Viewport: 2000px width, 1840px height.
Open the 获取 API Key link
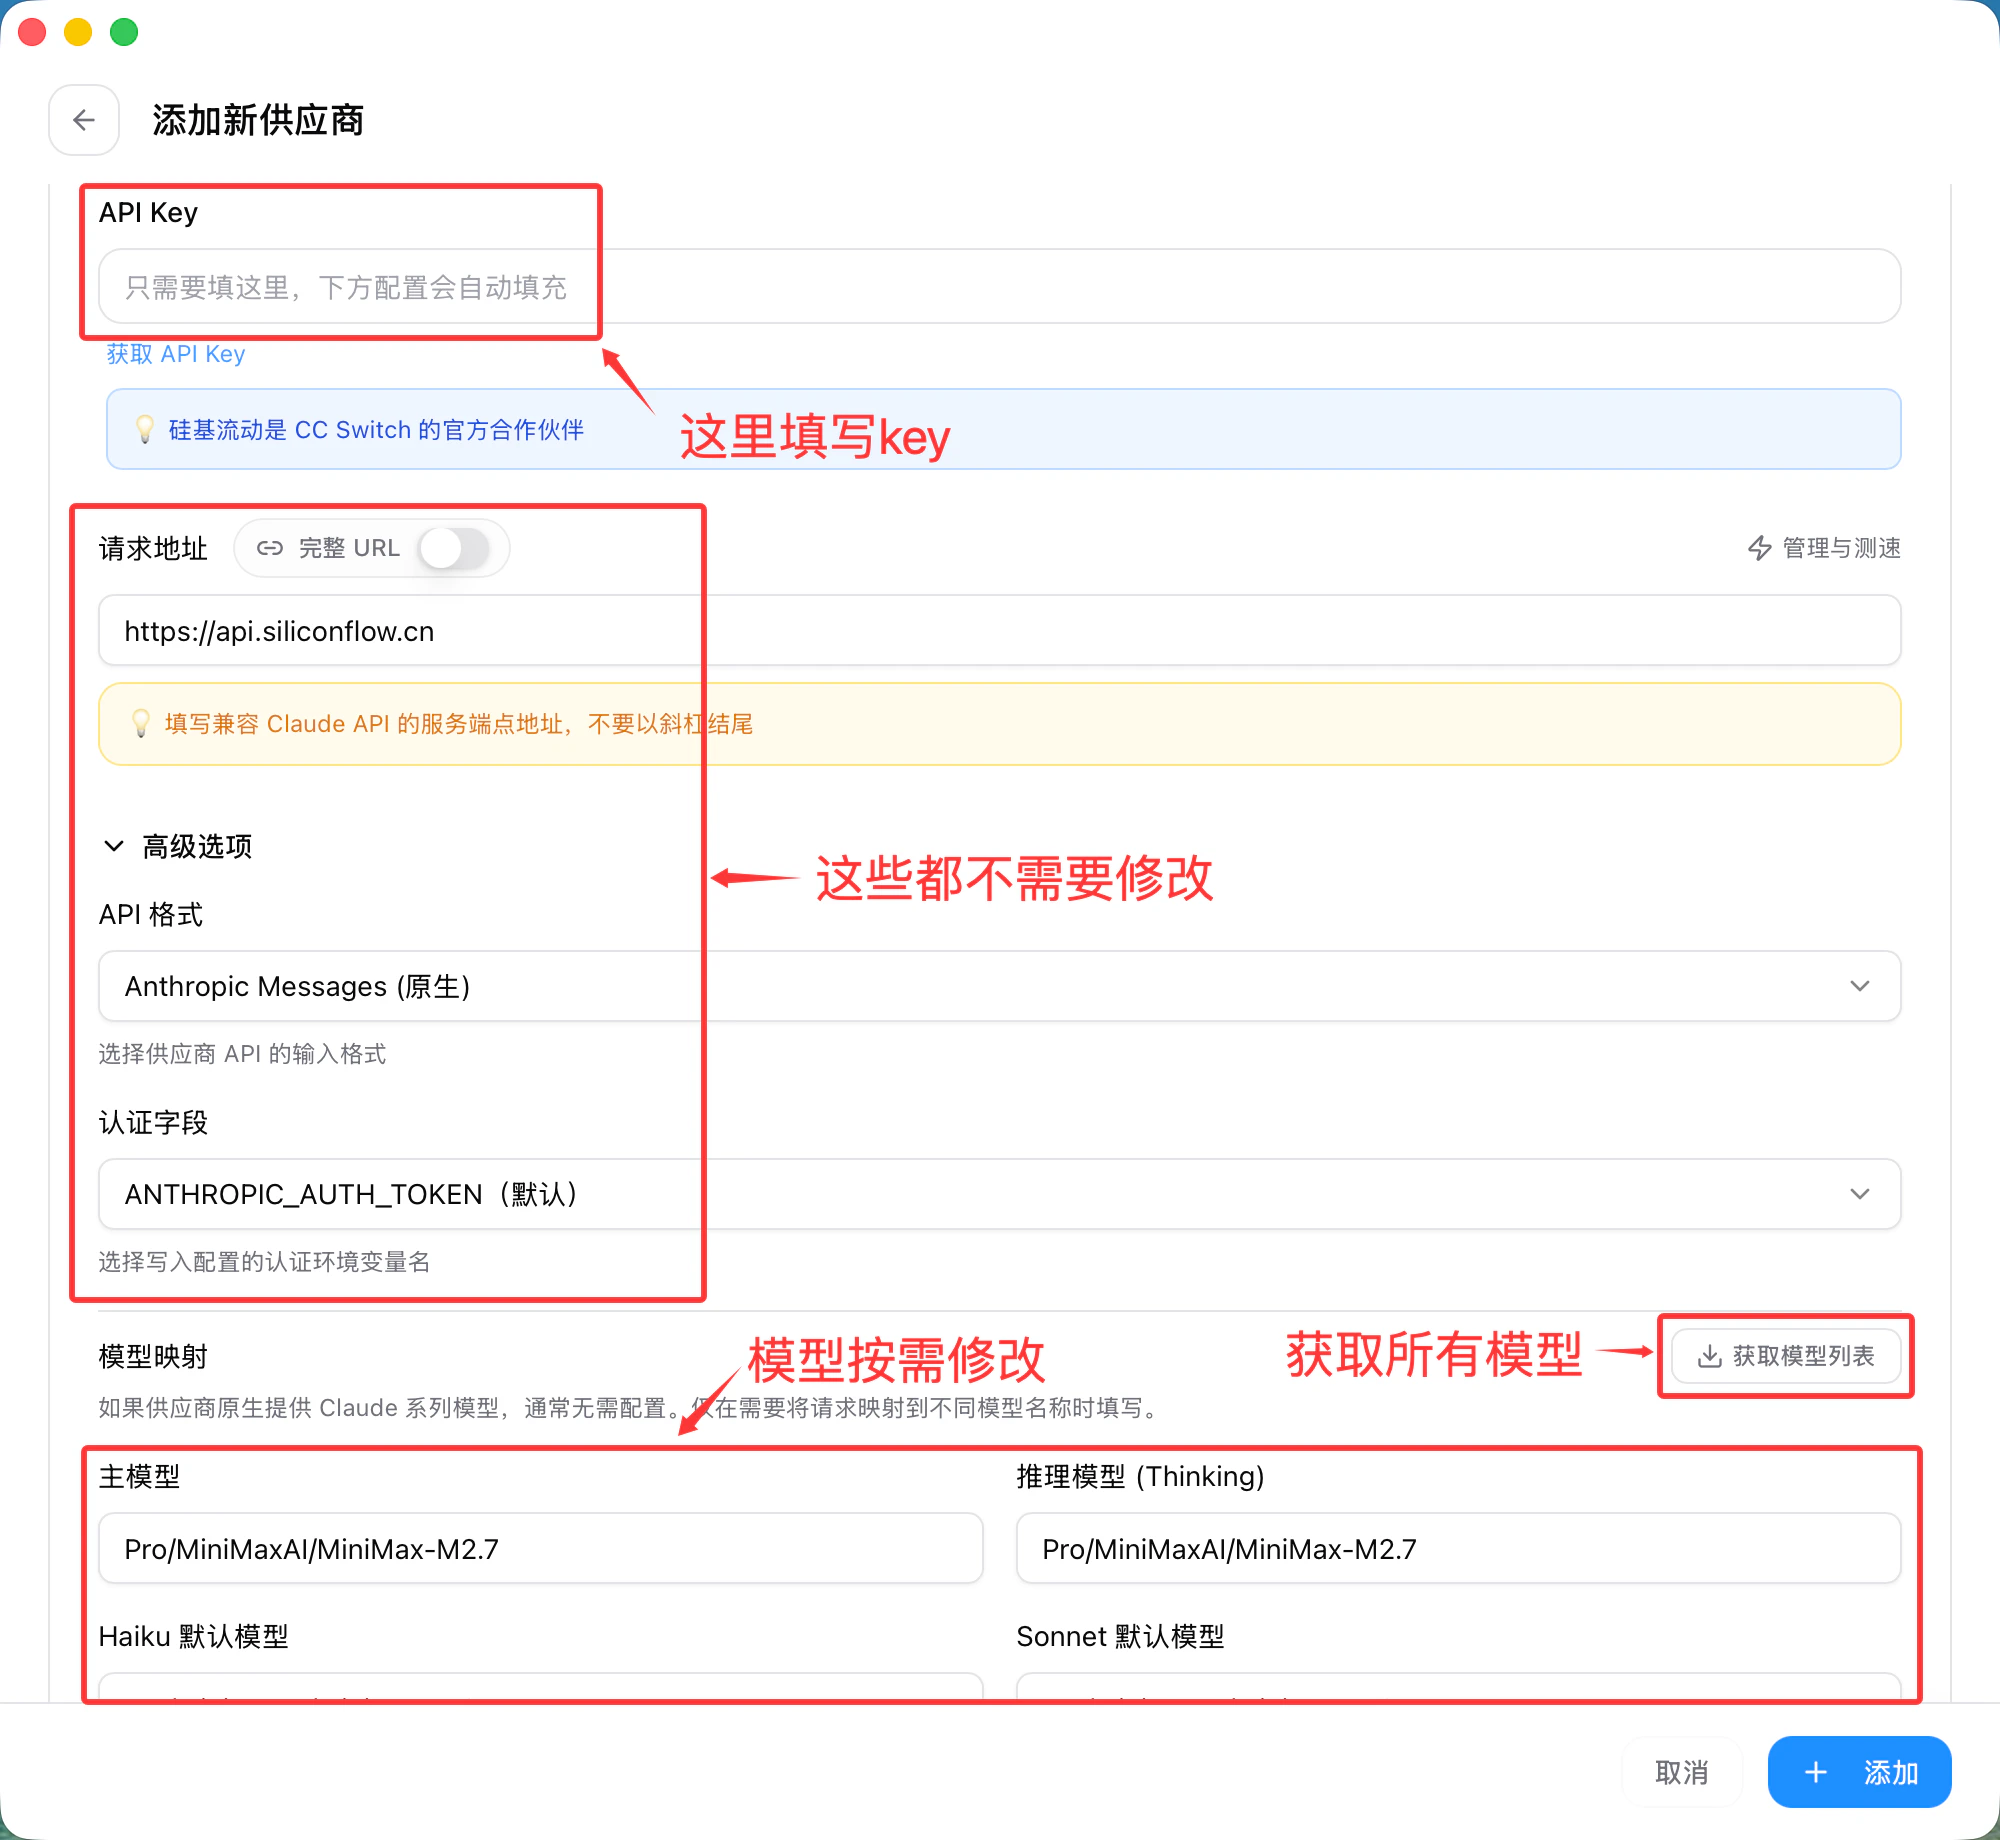[x=176, y=354]
